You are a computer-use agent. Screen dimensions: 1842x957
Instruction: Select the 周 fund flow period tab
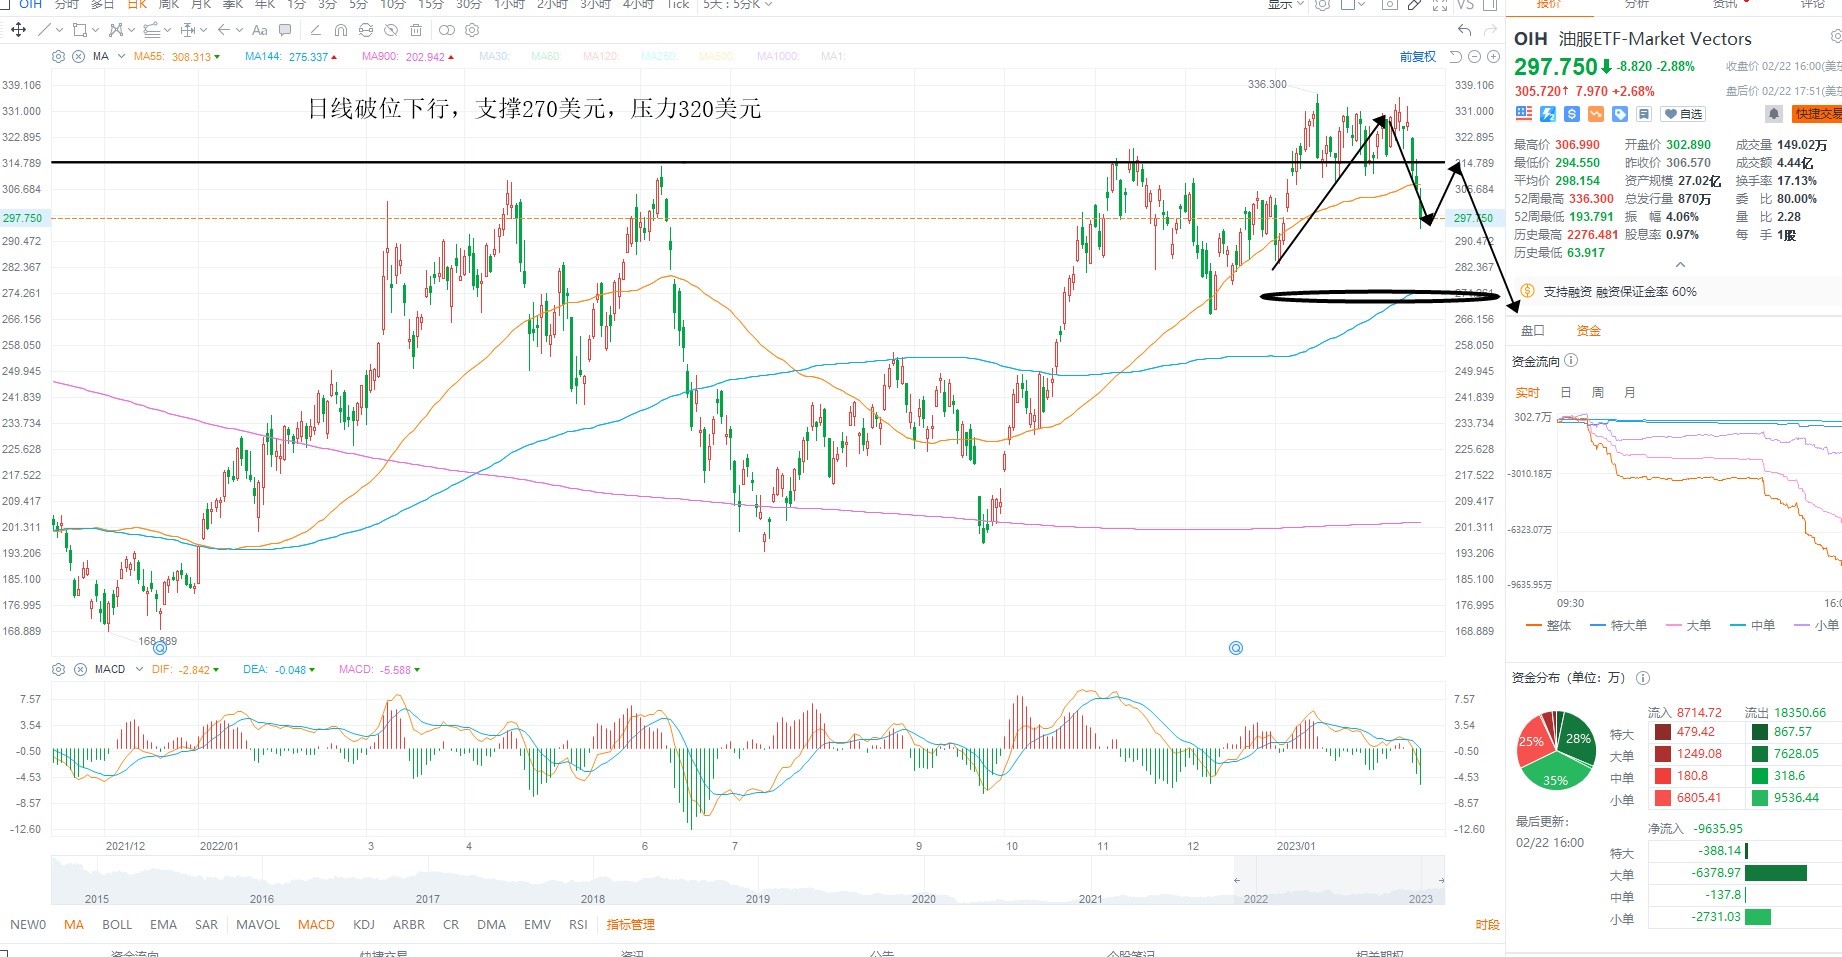coord(1598,392)
